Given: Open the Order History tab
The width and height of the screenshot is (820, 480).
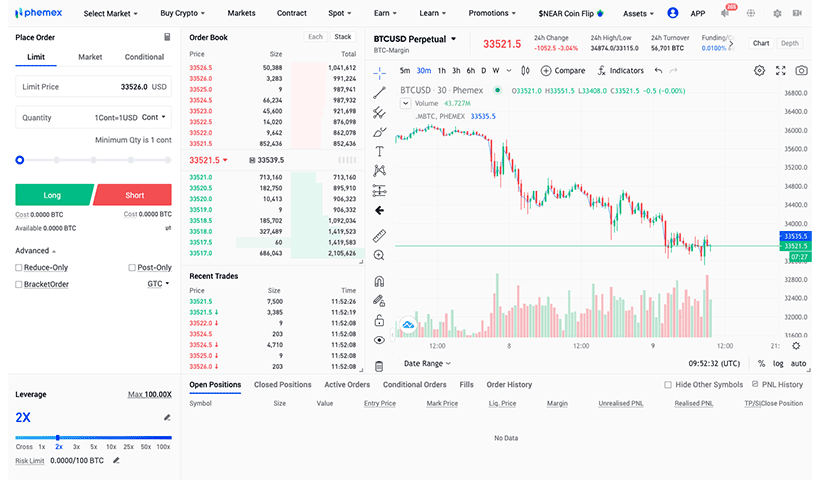Looking at the screenshot, I should 509,385.
